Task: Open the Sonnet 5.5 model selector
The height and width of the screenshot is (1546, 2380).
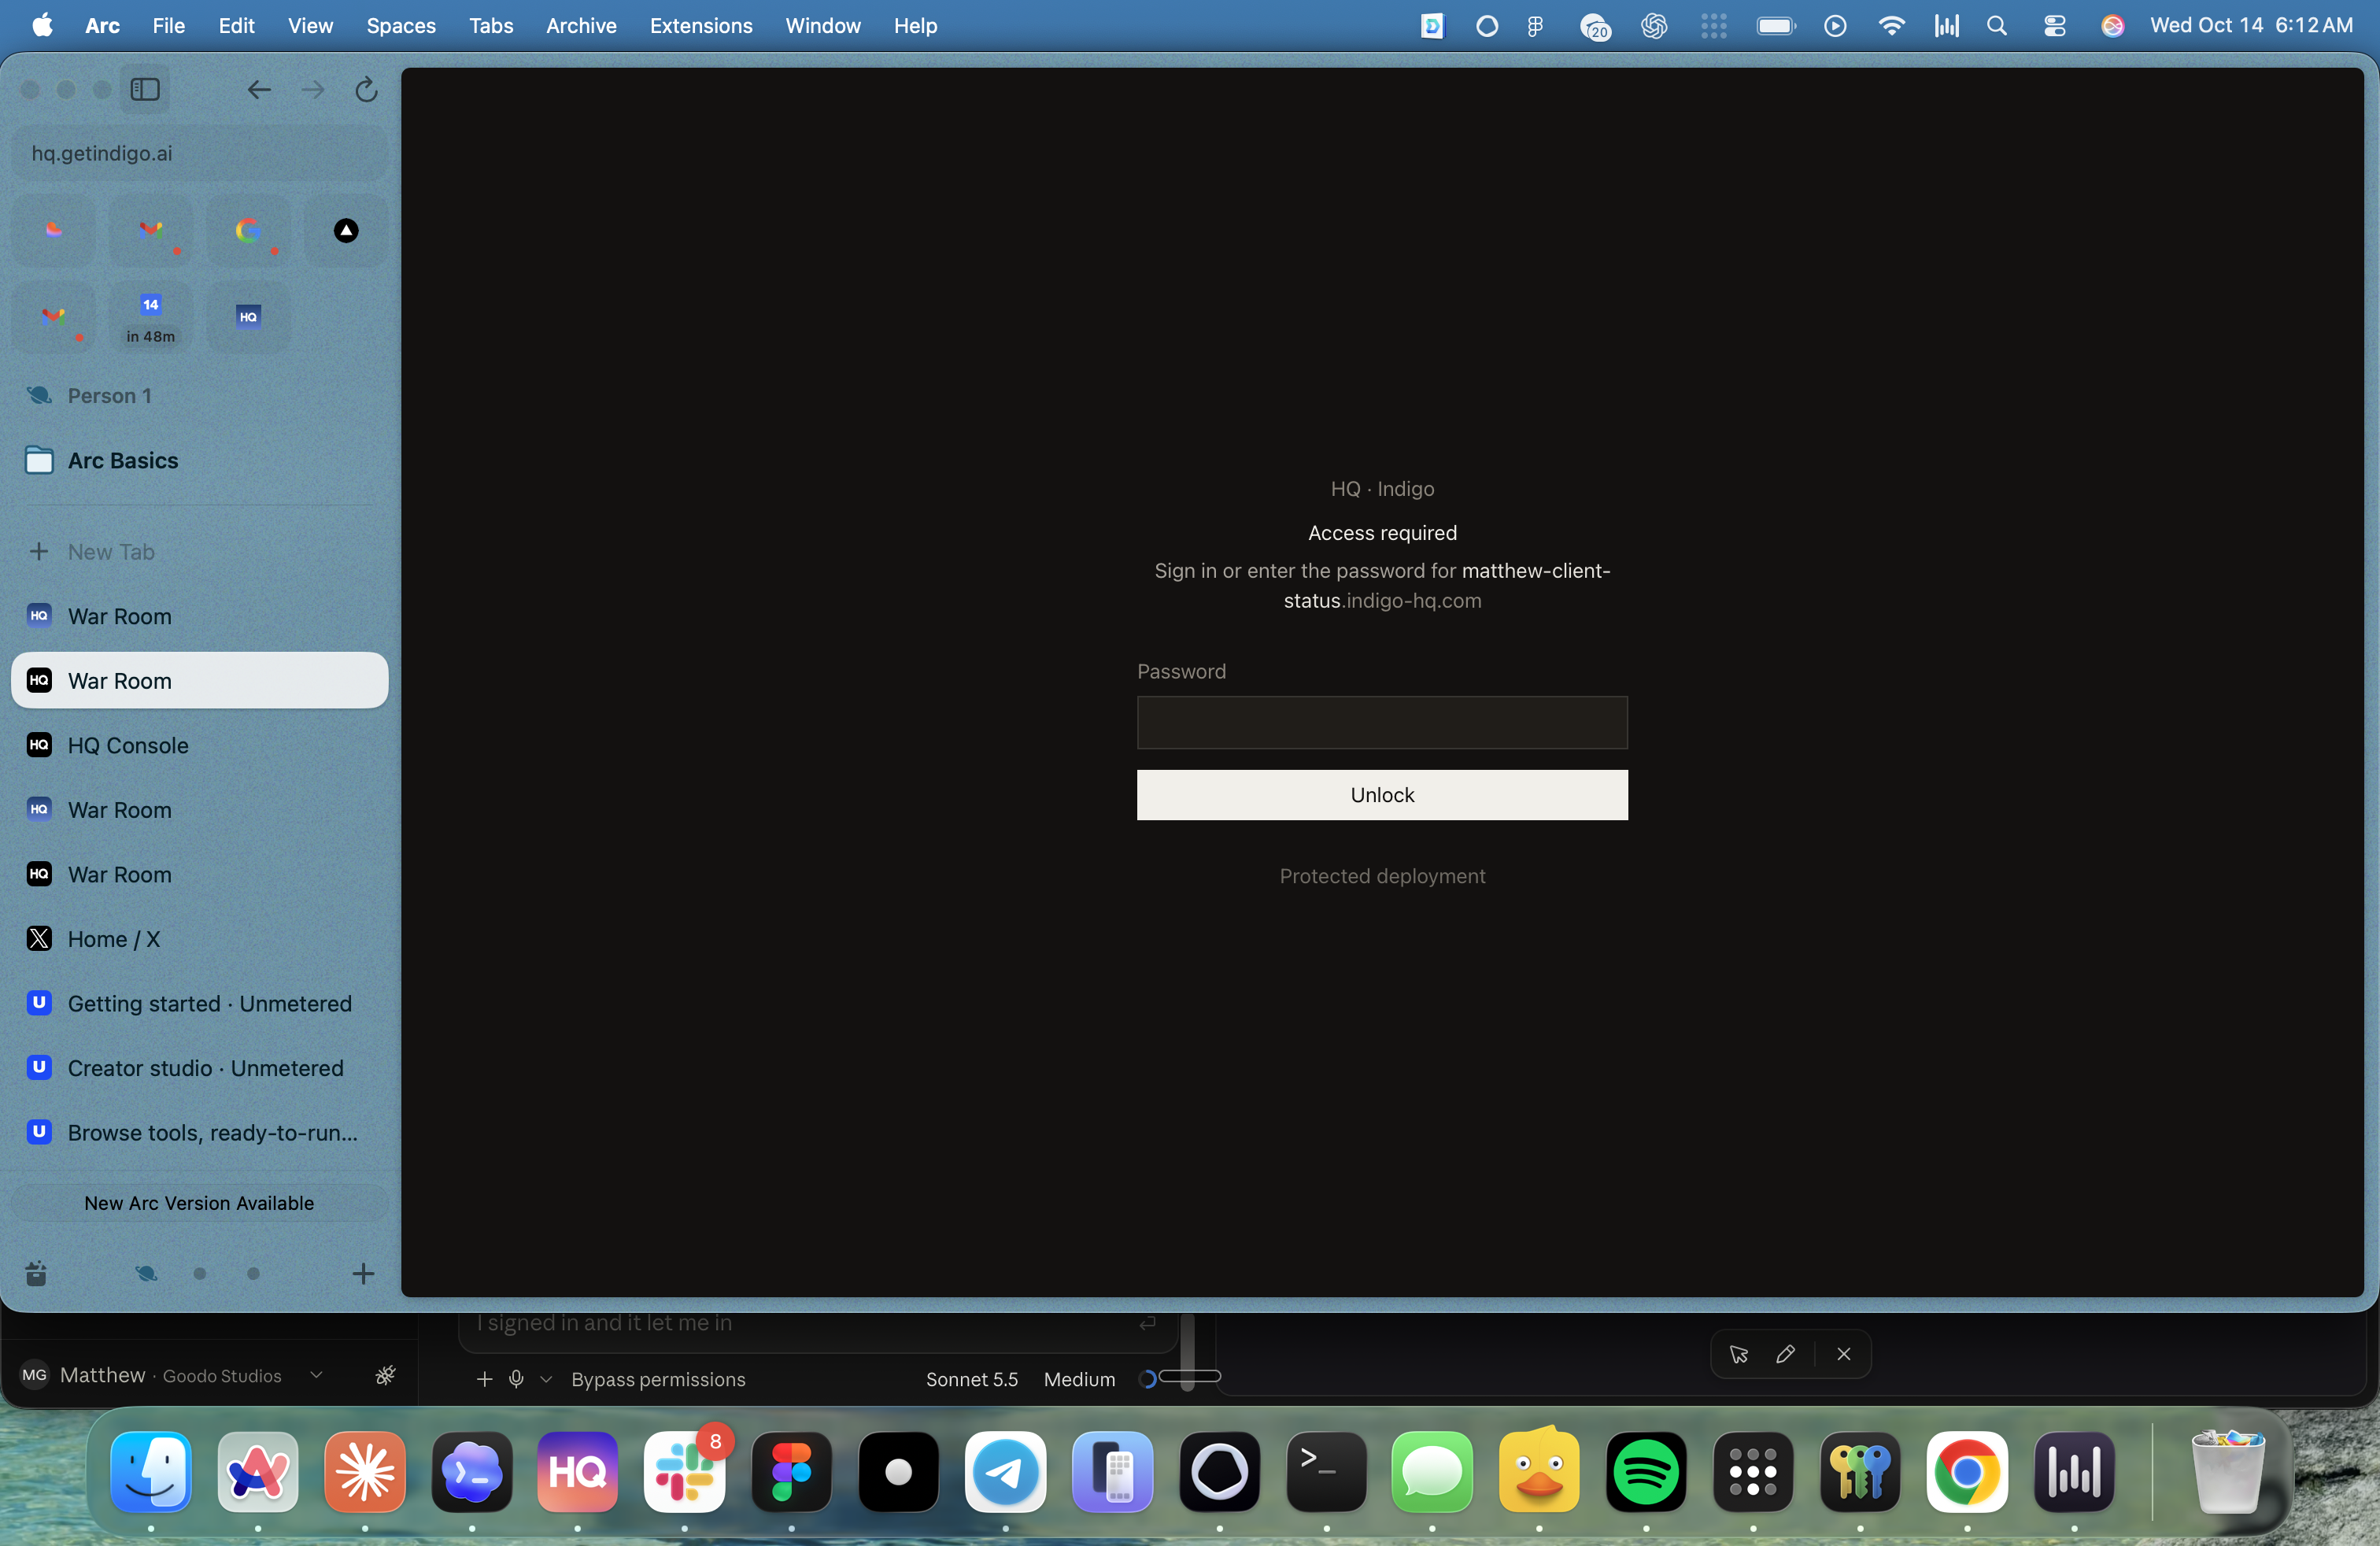Action: (x=971, y=1379)
